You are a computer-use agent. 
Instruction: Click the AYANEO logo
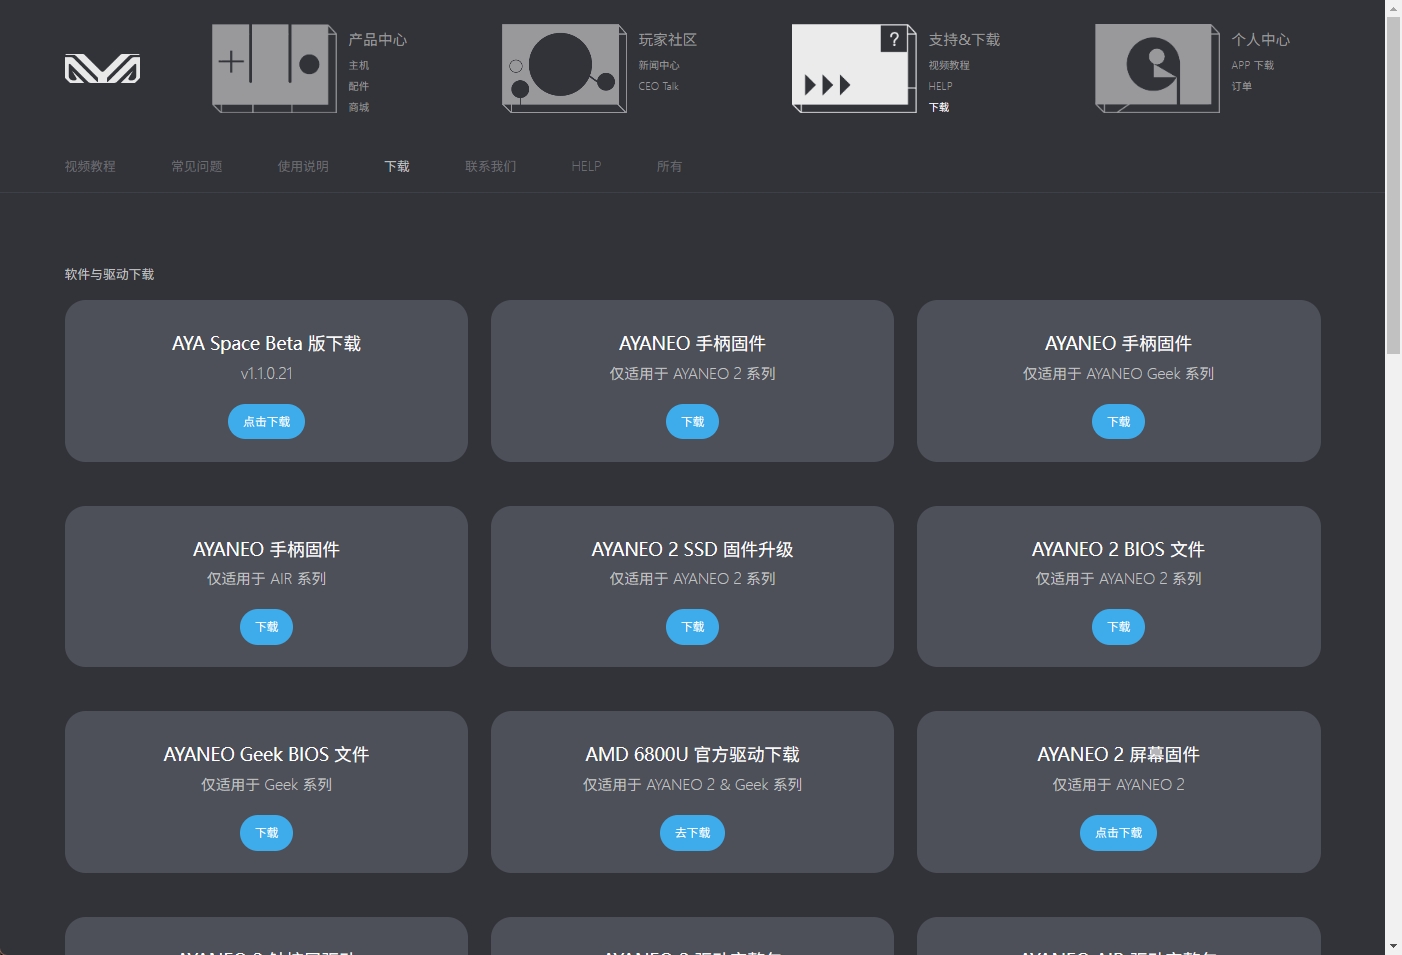(102, 68)
